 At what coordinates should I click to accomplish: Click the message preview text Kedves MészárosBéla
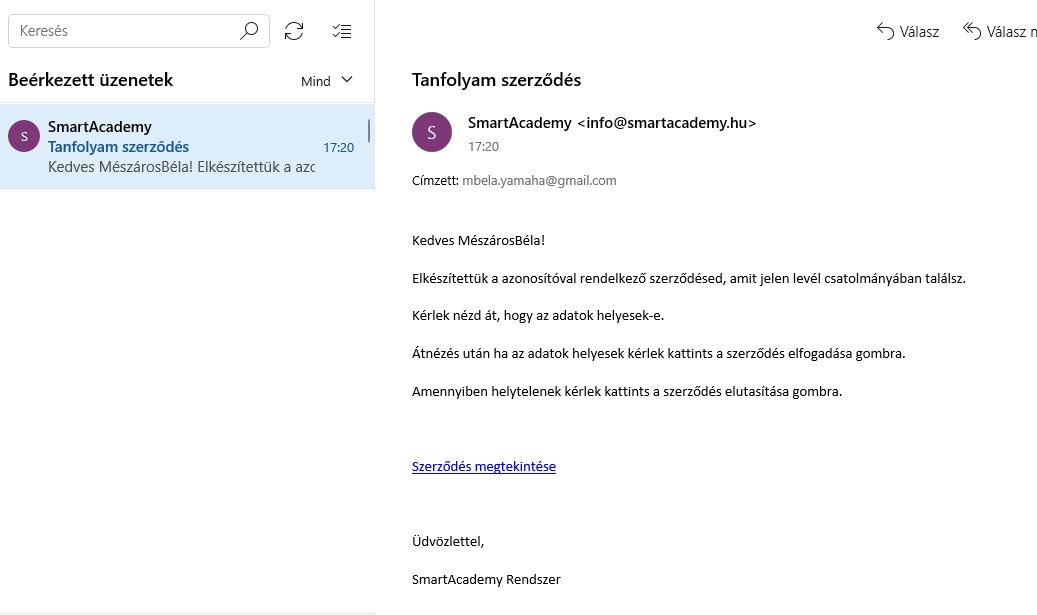[180, 166]
